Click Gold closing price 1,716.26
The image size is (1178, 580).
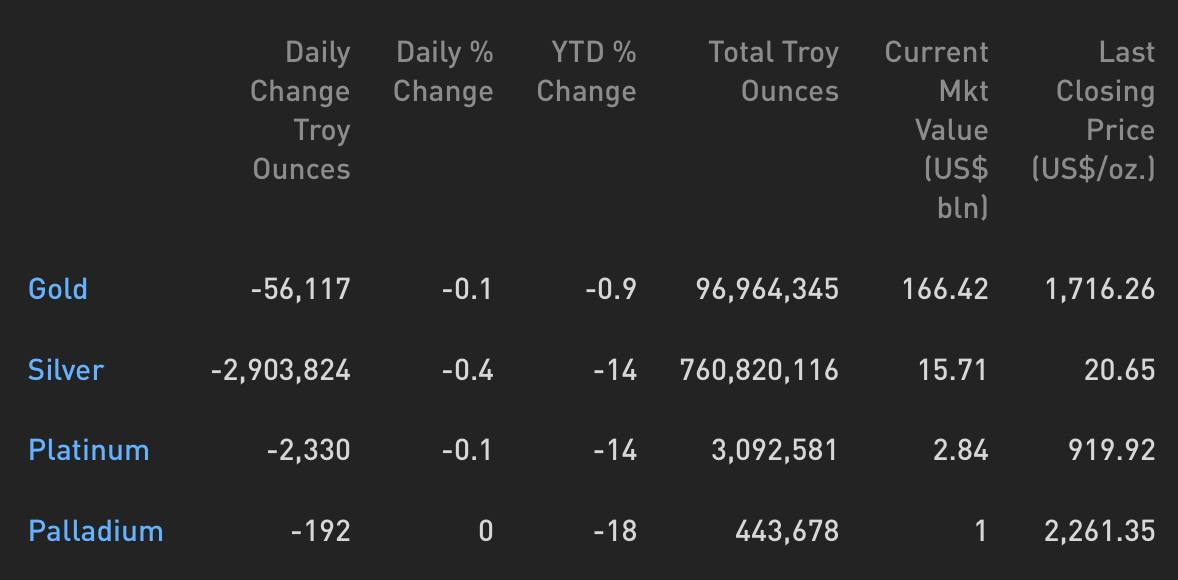pos(1100,289)
